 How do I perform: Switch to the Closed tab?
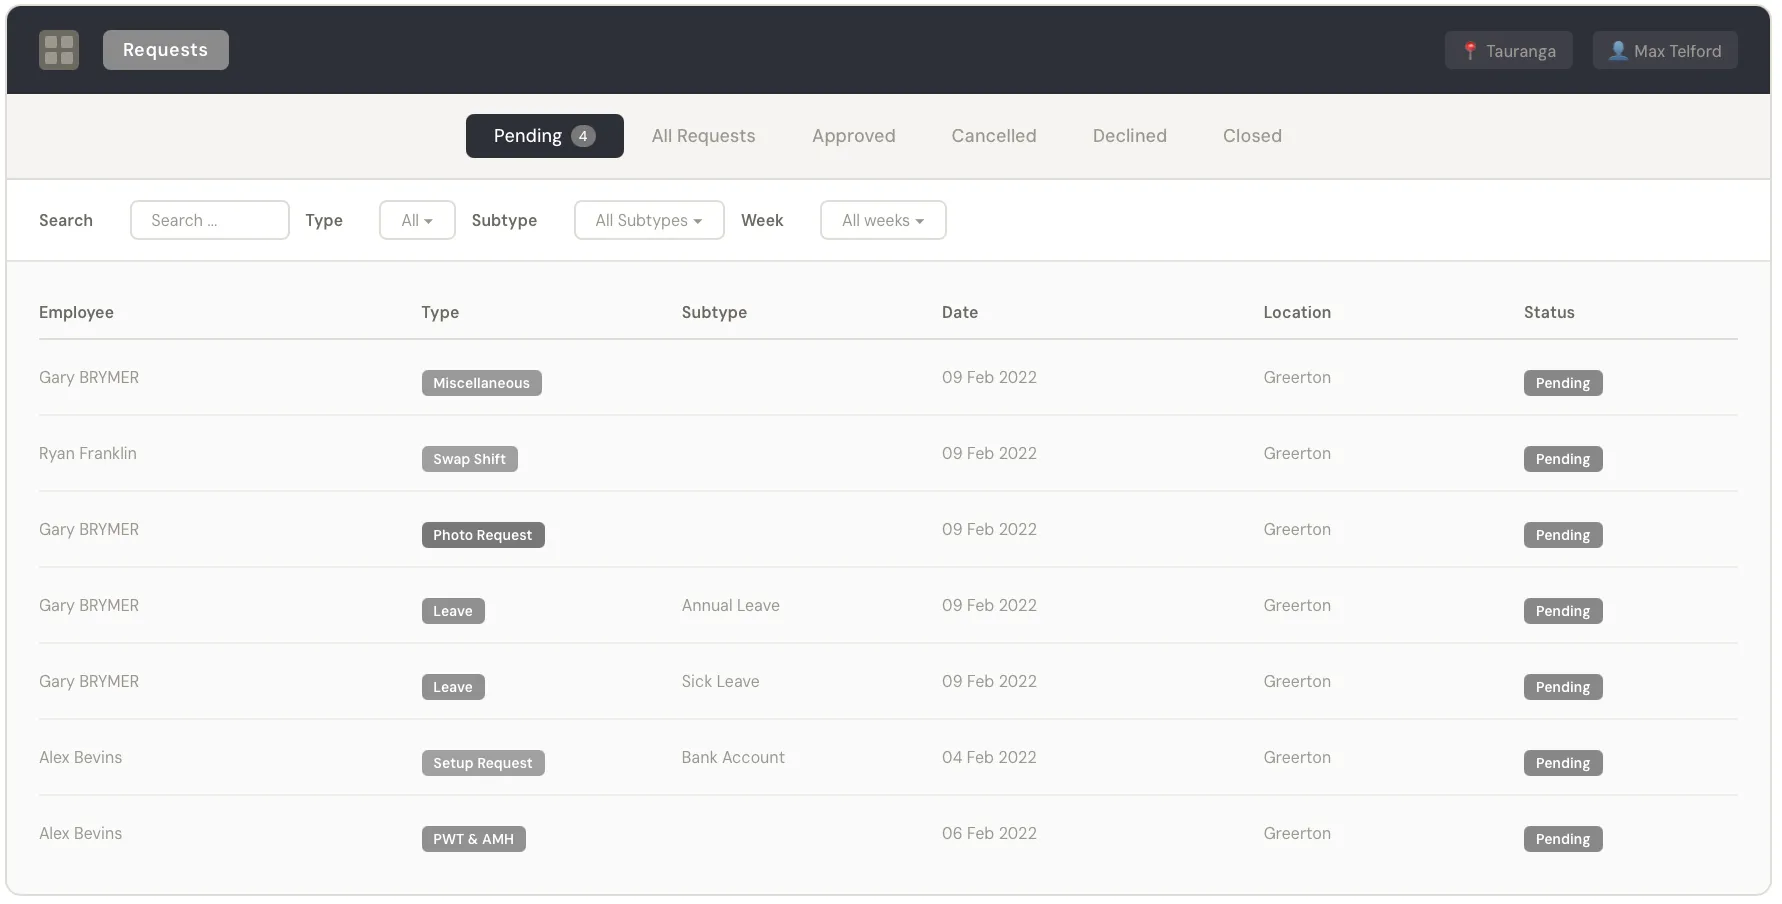pos(1252,136)
